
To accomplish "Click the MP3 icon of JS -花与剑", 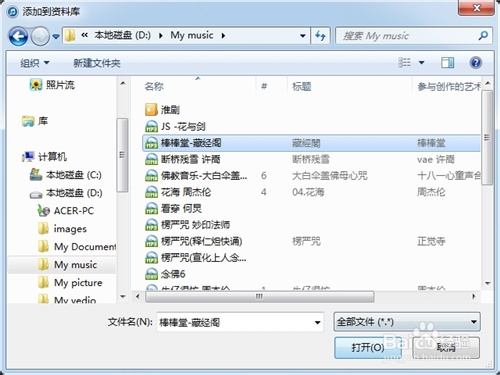I will pos(151,126).
